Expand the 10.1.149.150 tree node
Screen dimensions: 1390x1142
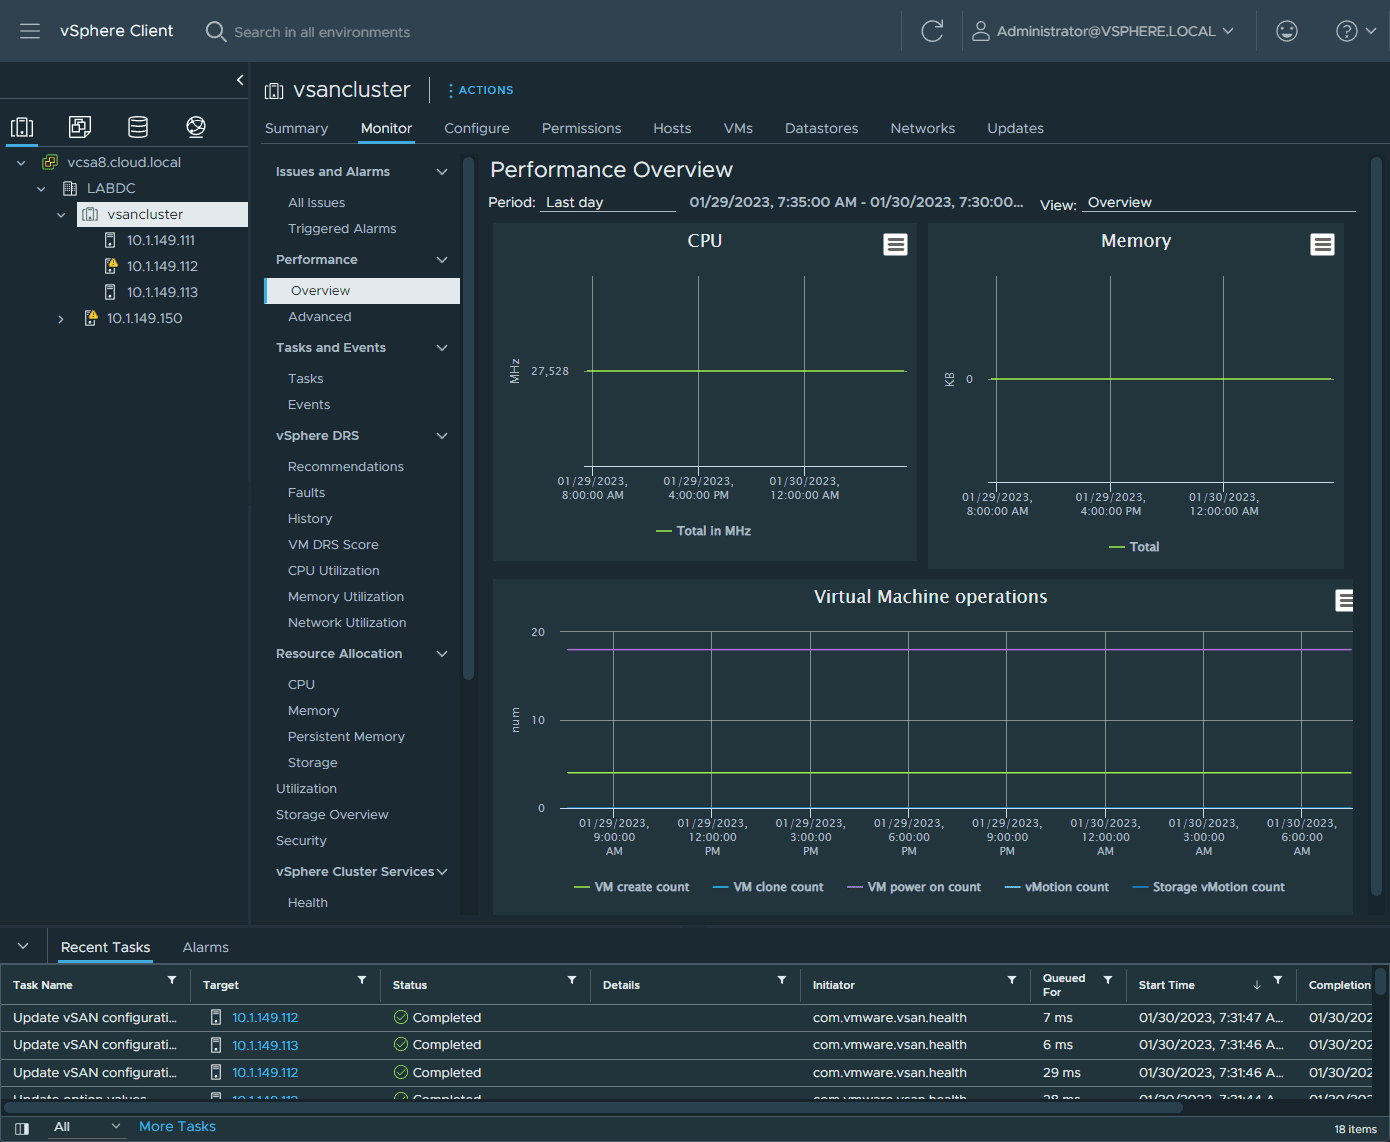point(61,319)
